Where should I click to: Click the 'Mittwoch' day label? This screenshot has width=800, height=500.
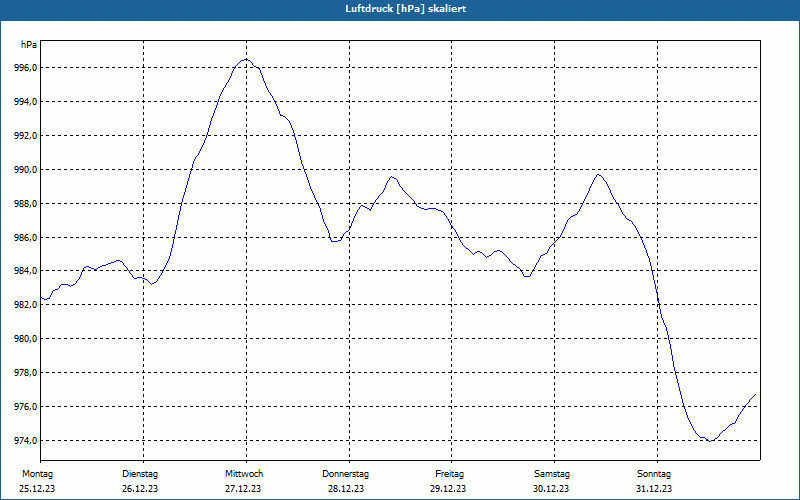[244, 474]
